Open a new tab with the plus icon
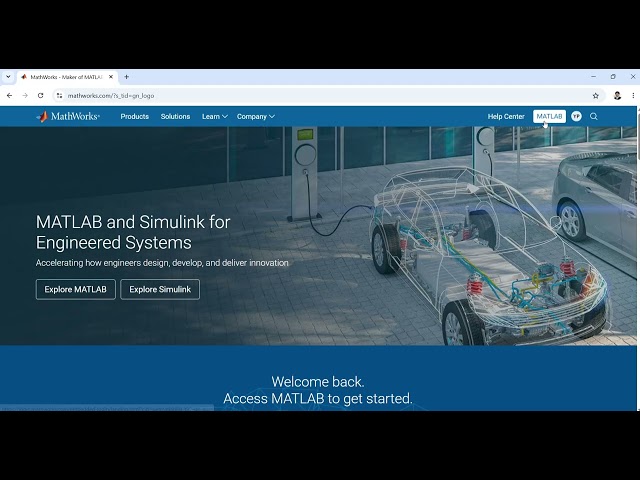The image size is (640, 480). click(x=127, y=77)
